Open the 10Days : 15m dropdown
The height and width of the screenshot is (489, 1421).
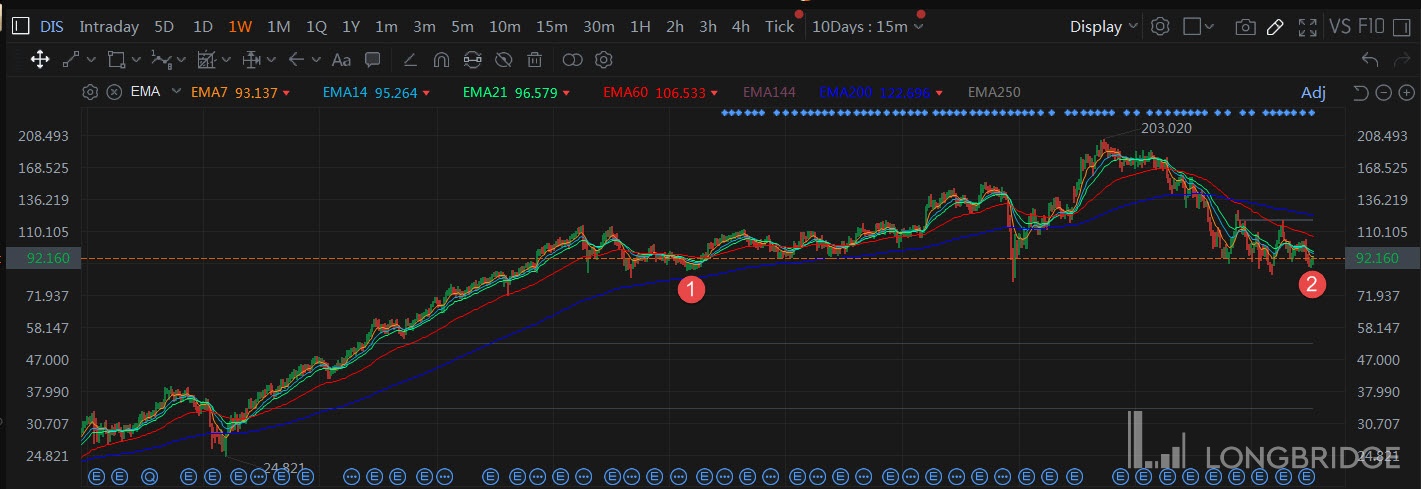click(x=867, y=27)
